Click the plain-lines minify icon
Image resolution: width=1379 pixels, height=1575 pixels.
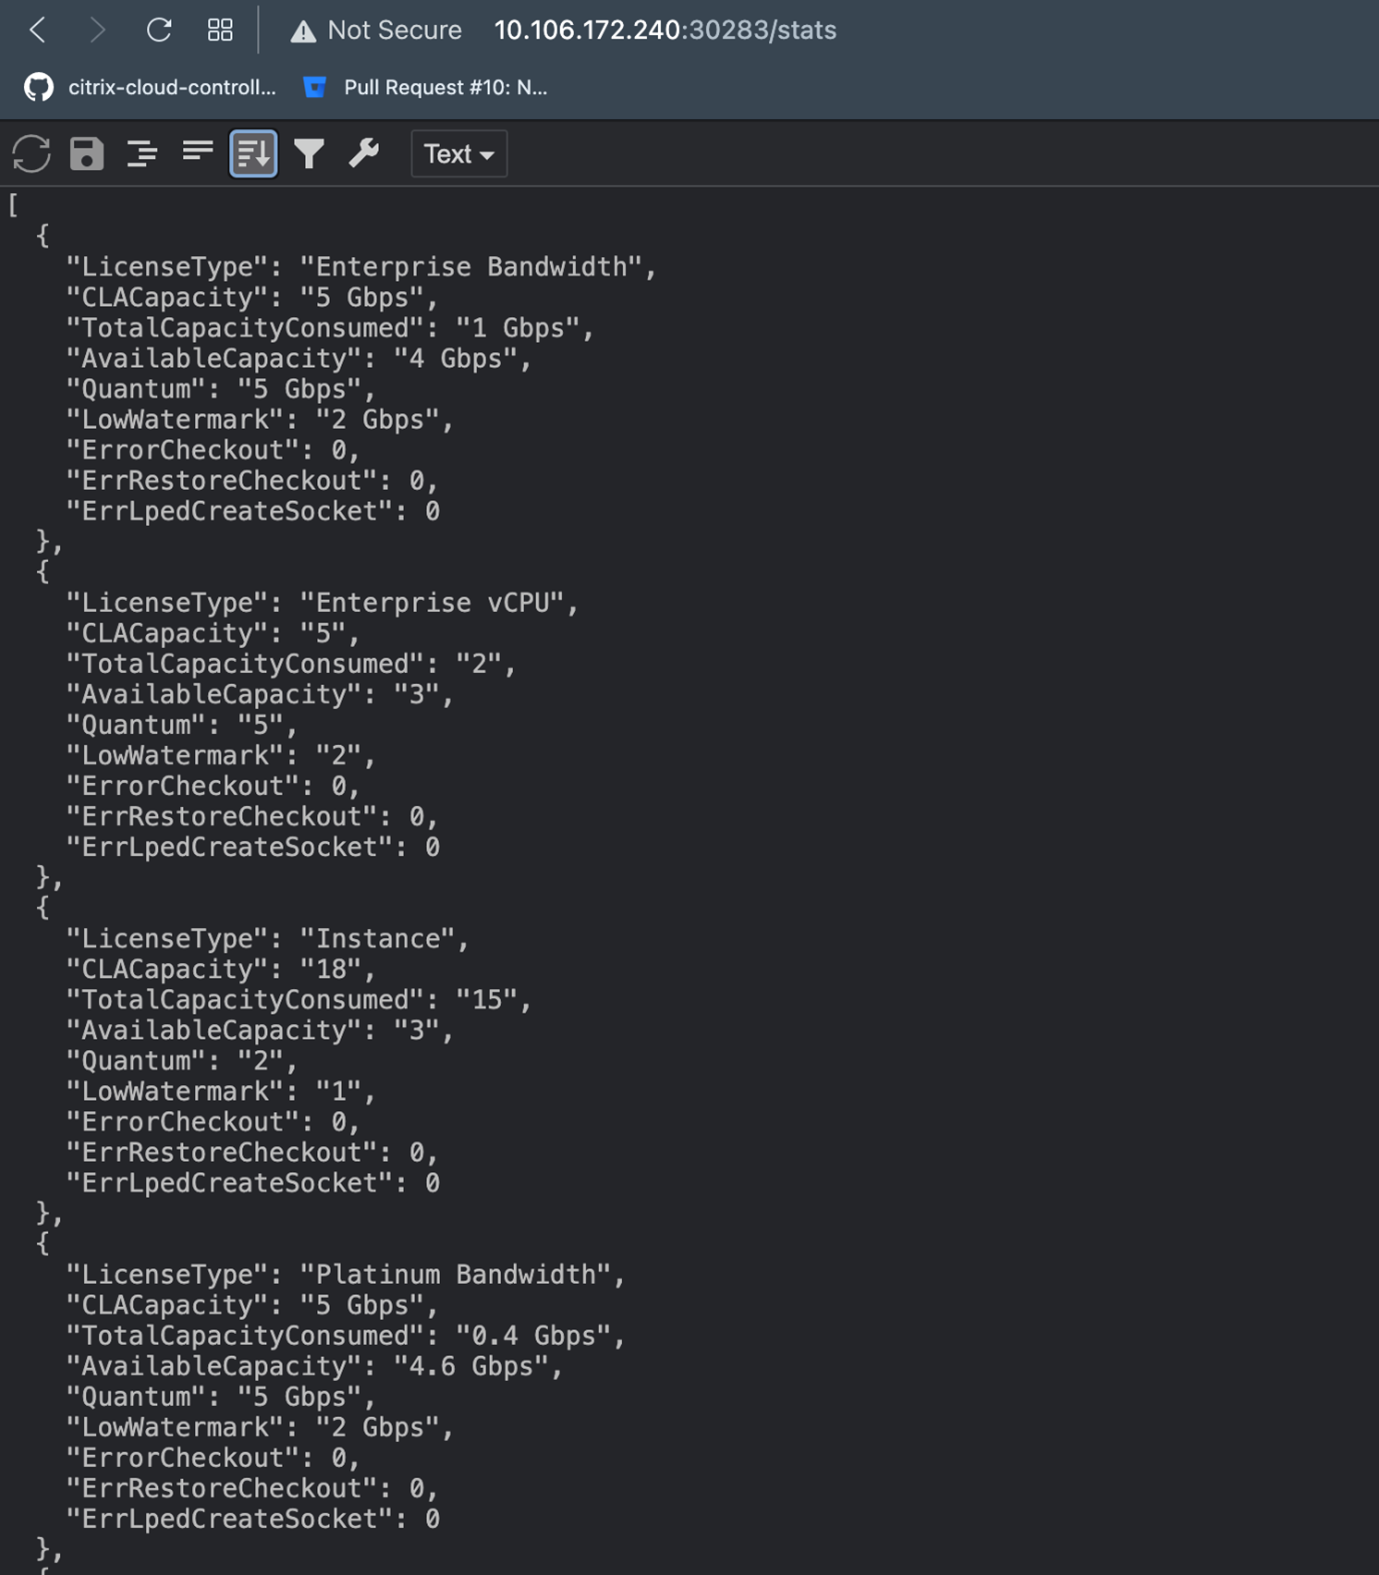197,152
